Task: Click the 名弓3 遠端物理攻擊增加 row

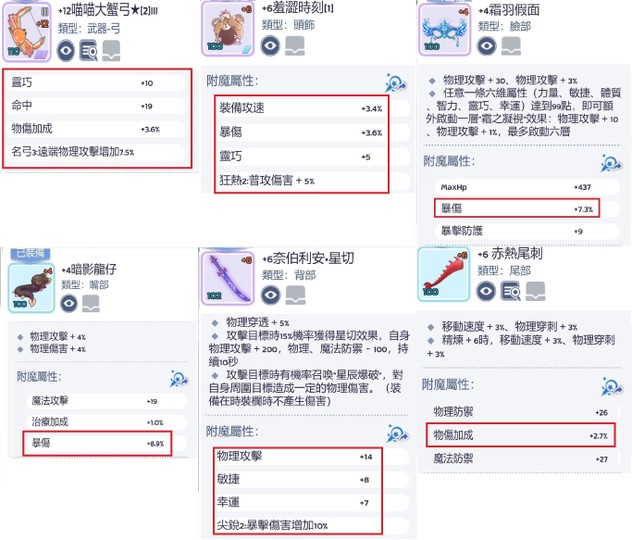Action: coord(97,152)
